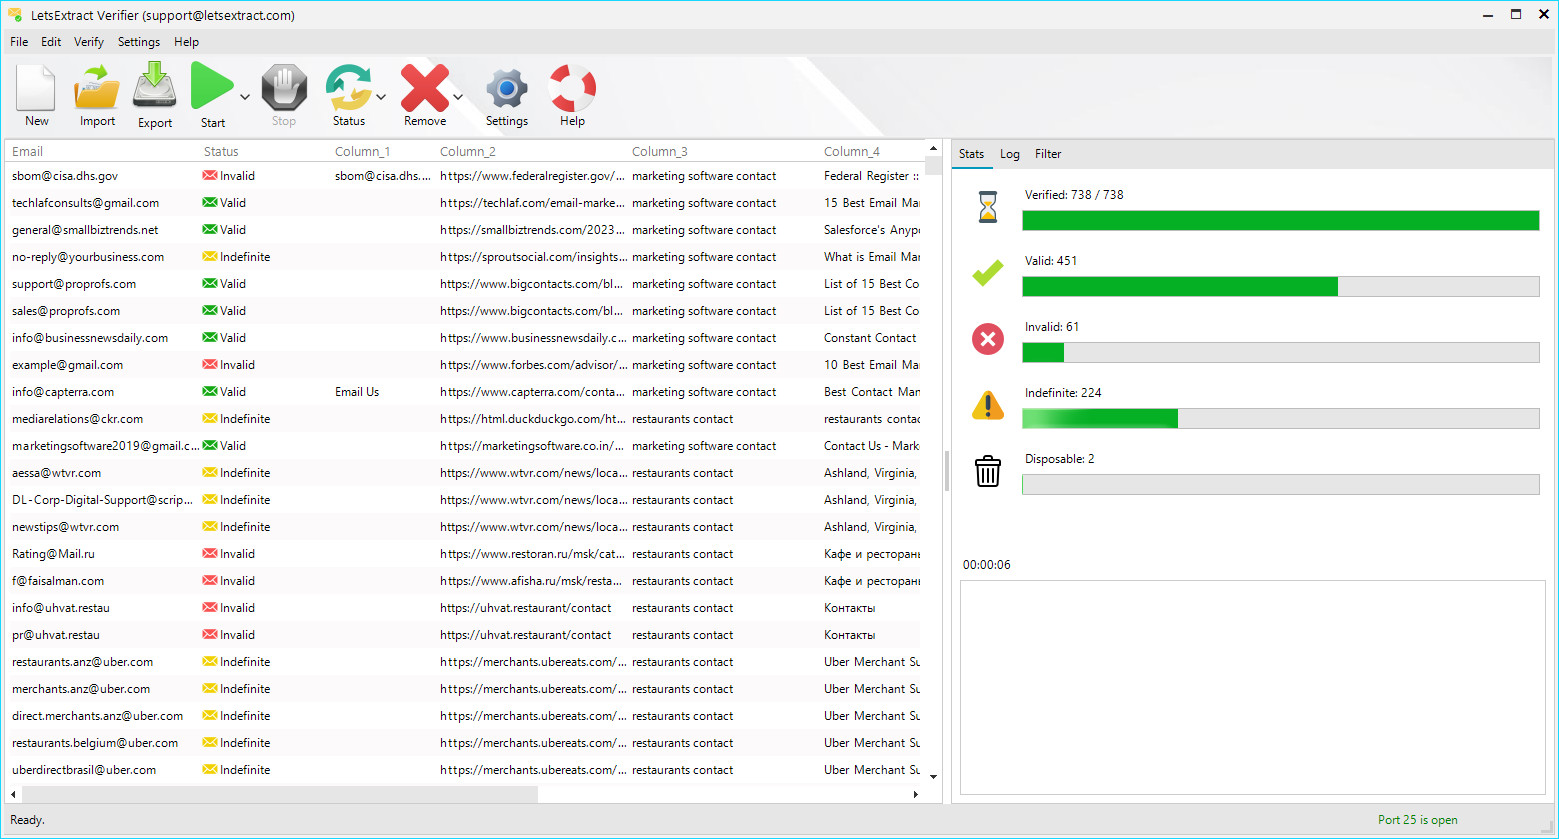Click the Valid progress bar
Image resolution: width=1559 pixels, height=839 pixels.
coord(1280,287)
